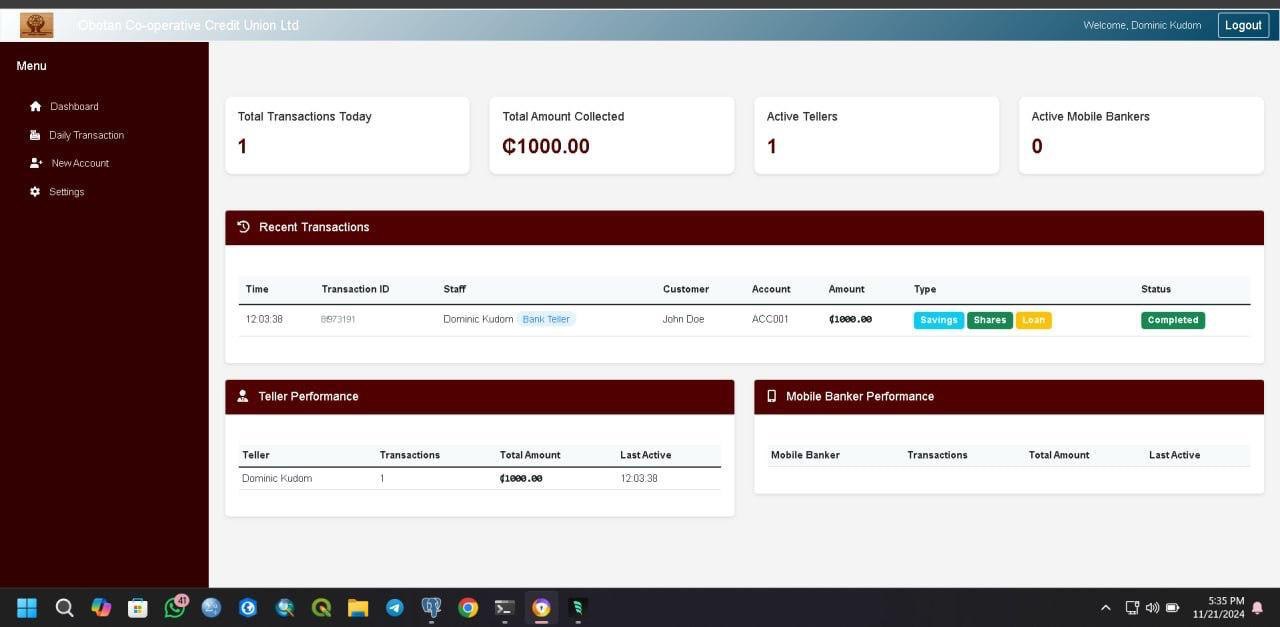Open QGIS from the taskbar

pyautogui.click(x=321, y=607)
